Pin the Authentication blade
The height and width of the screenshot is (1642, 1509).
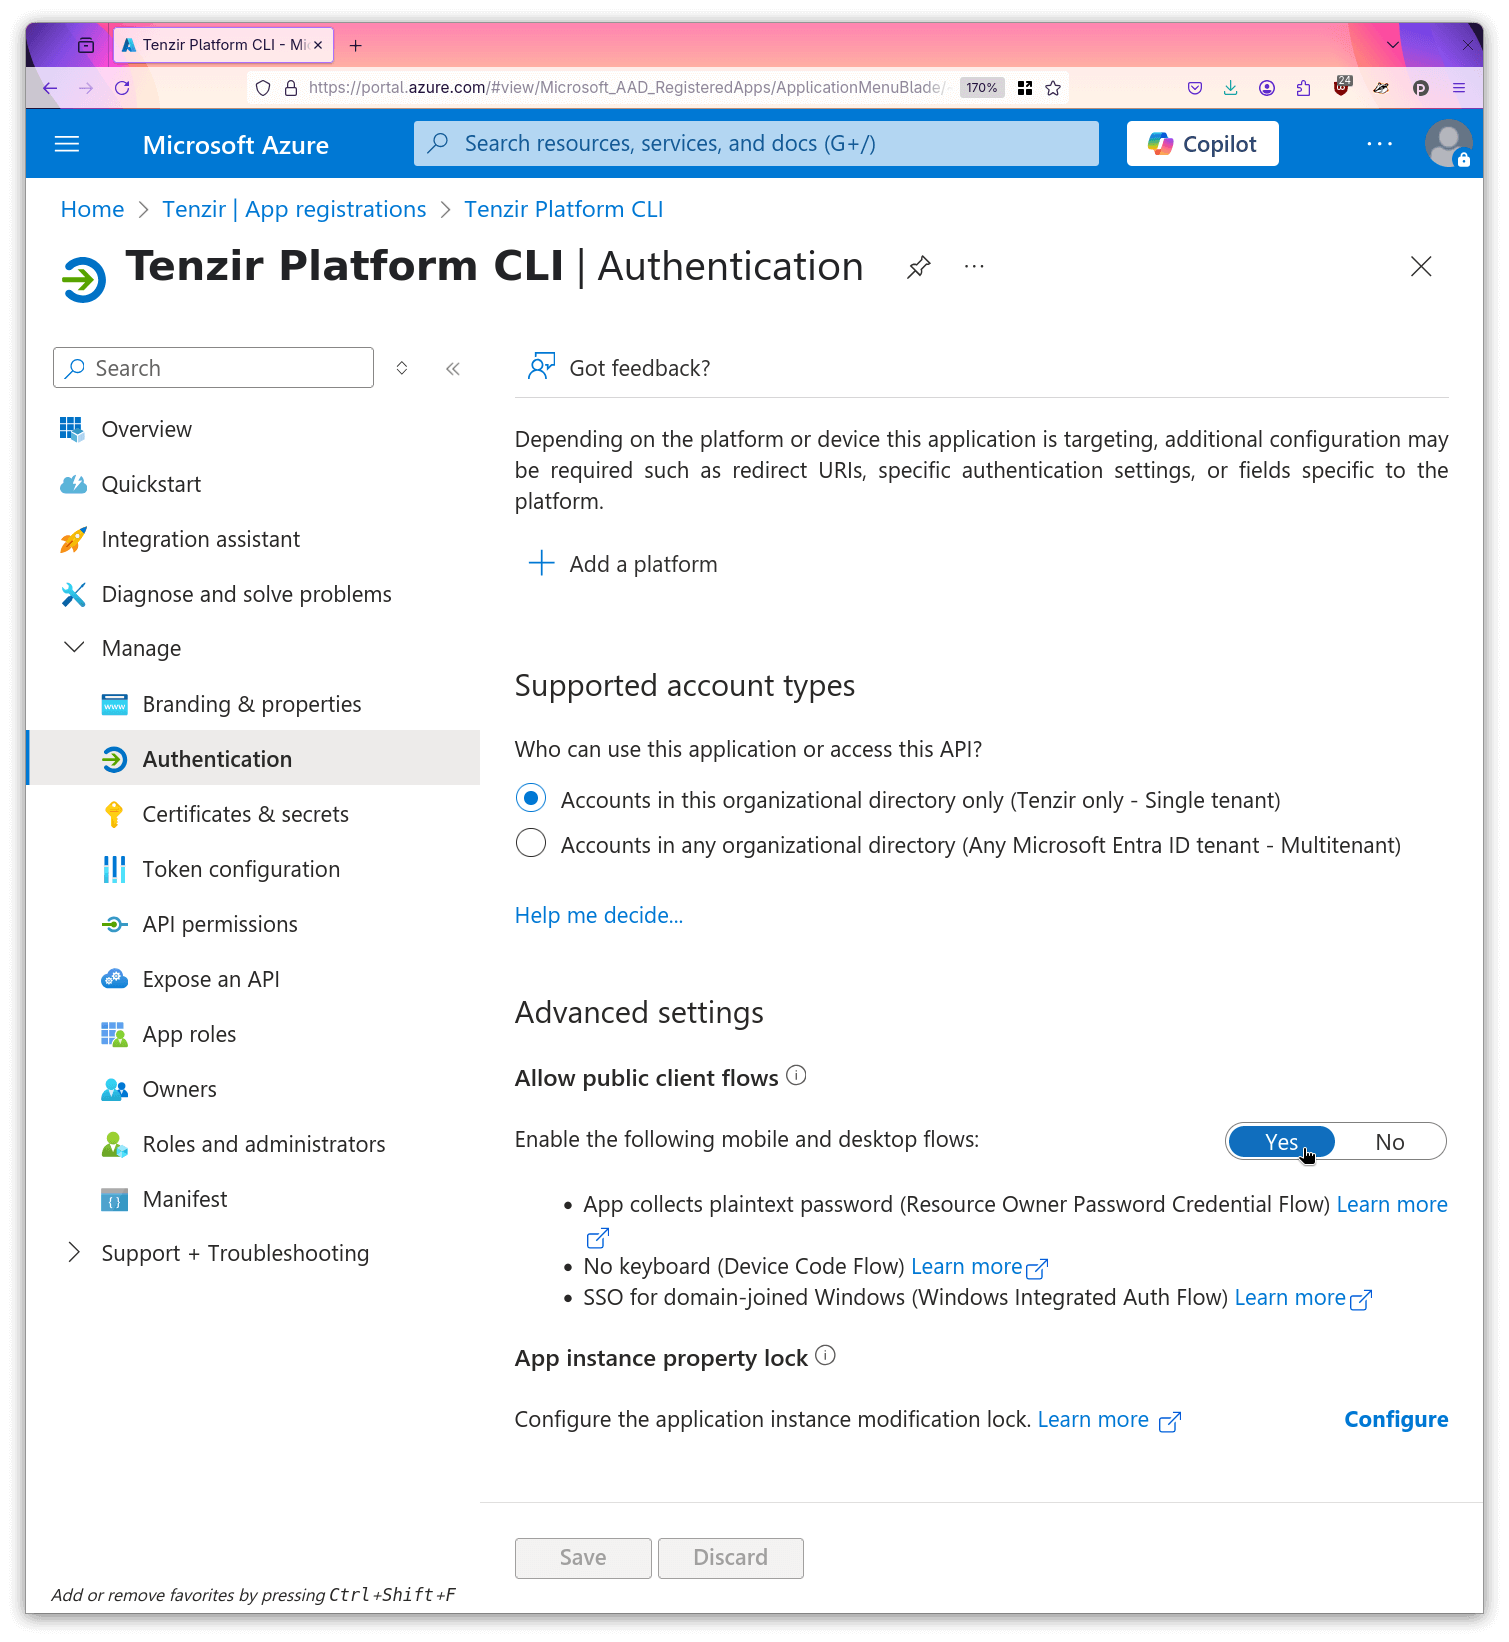pyautogui.click(x=917, y=267)
